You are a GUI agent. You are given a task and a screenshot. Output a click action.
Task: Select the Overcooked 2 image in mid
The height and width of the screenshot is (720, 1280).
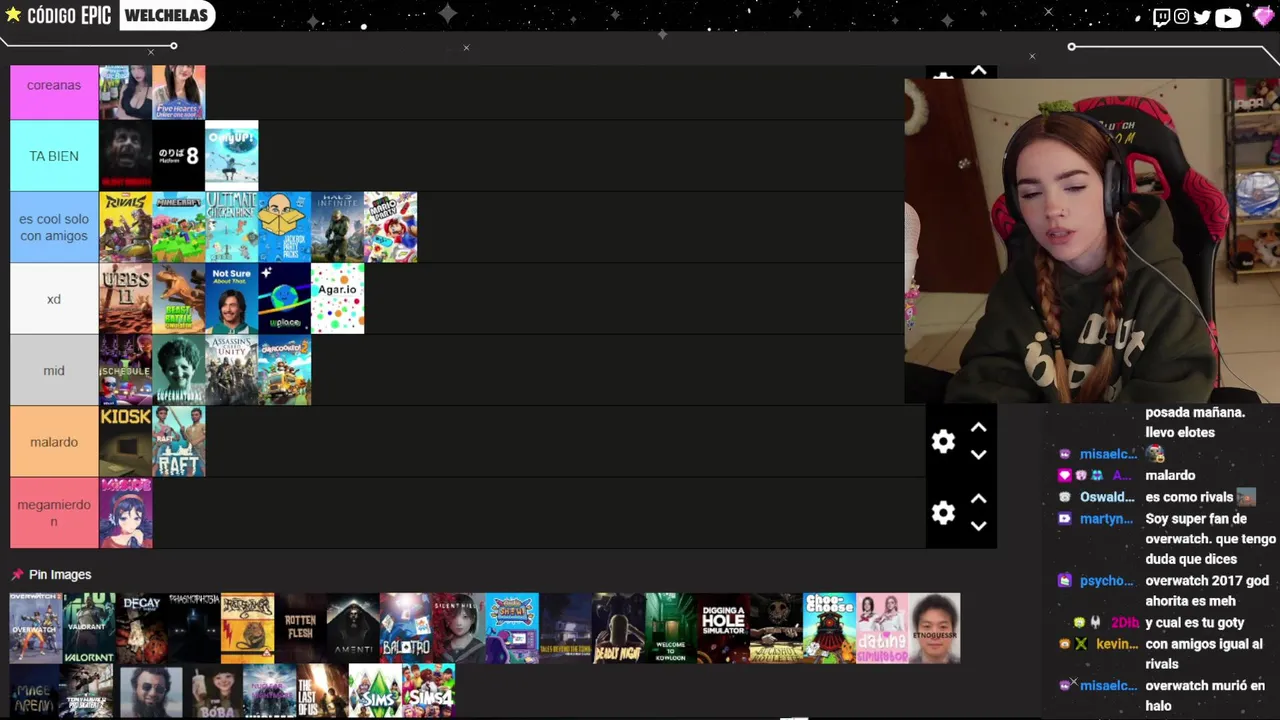click(284, 370)
